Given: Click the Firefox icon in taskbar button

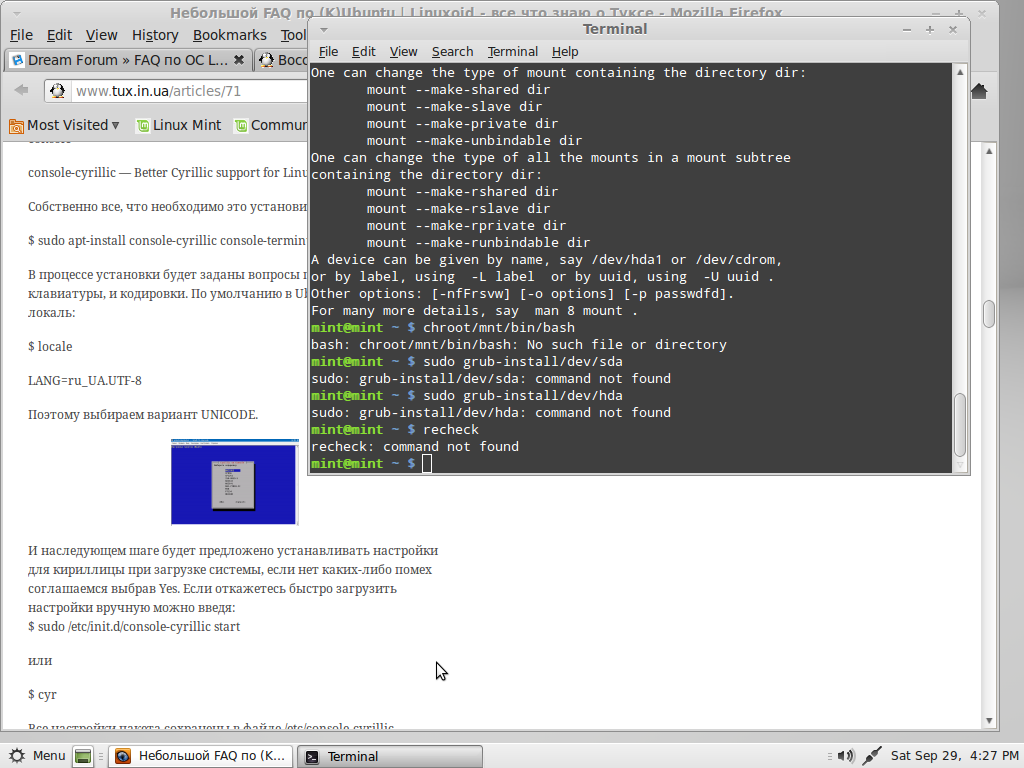Looking at the screenshot, I should click(123, 756).
